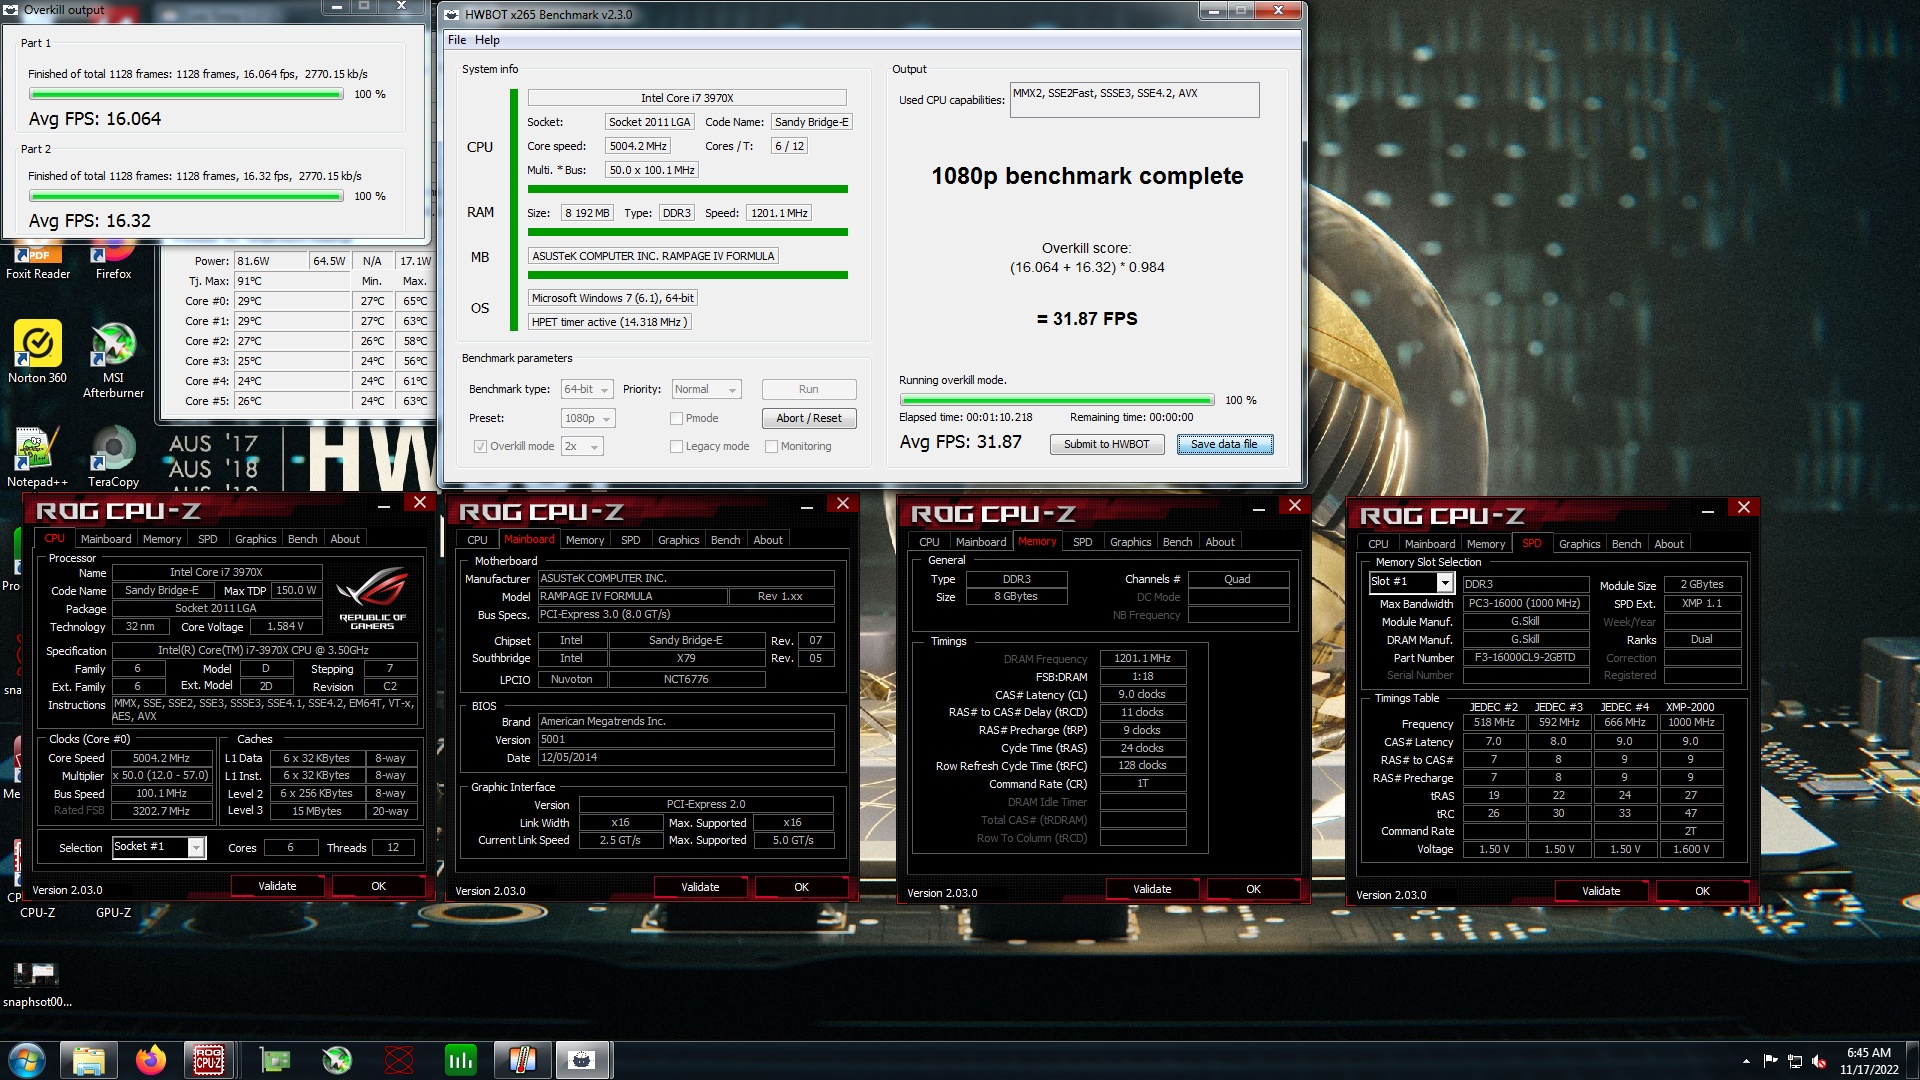Open the Preset 1080p dropdown
Image resolution: width=1920 pixels, height=1080 pixels.
588,418
